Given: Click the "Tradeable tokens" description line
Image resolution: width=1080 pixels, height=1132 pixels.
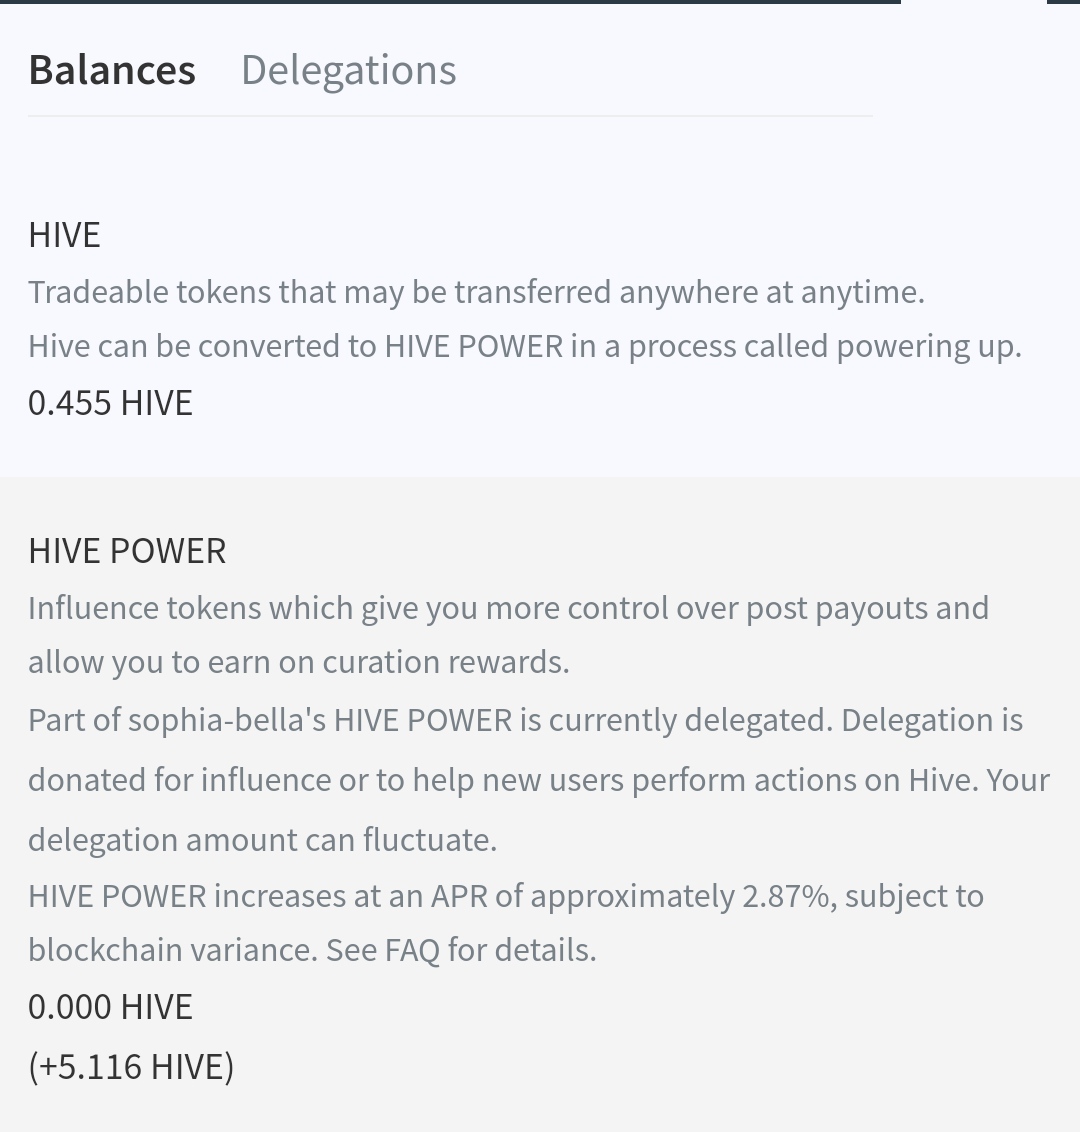Looking at the screenshot, I should [x=476, y=292].
